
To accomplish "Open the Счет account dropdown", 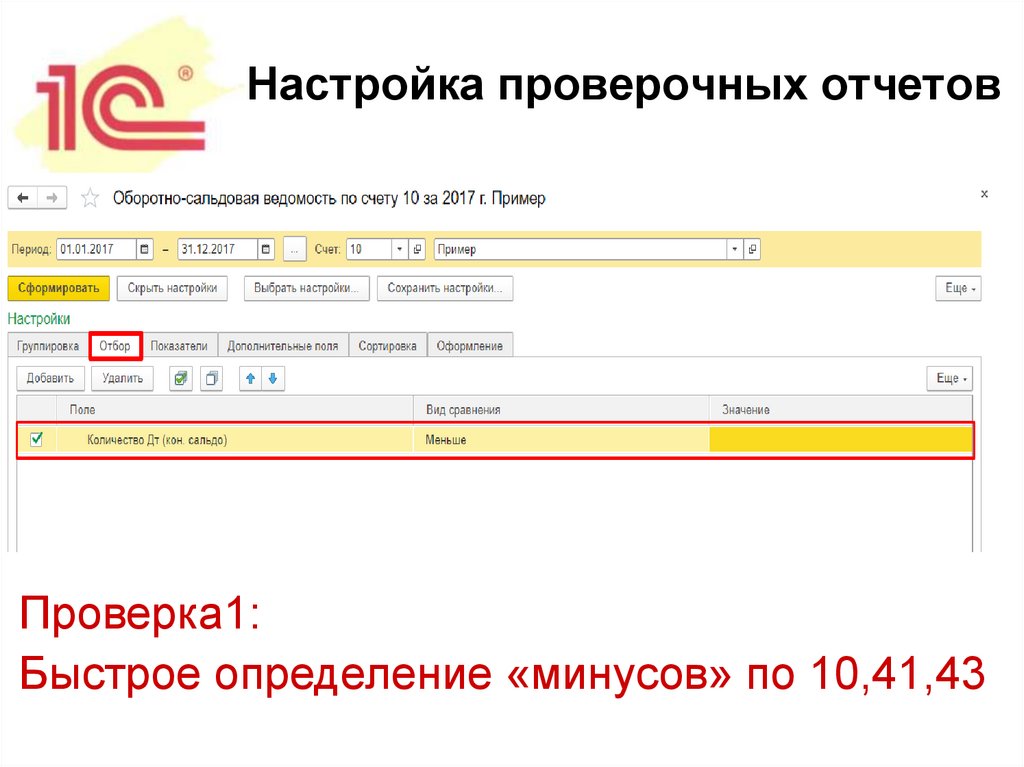I will (x=400, y=248).
